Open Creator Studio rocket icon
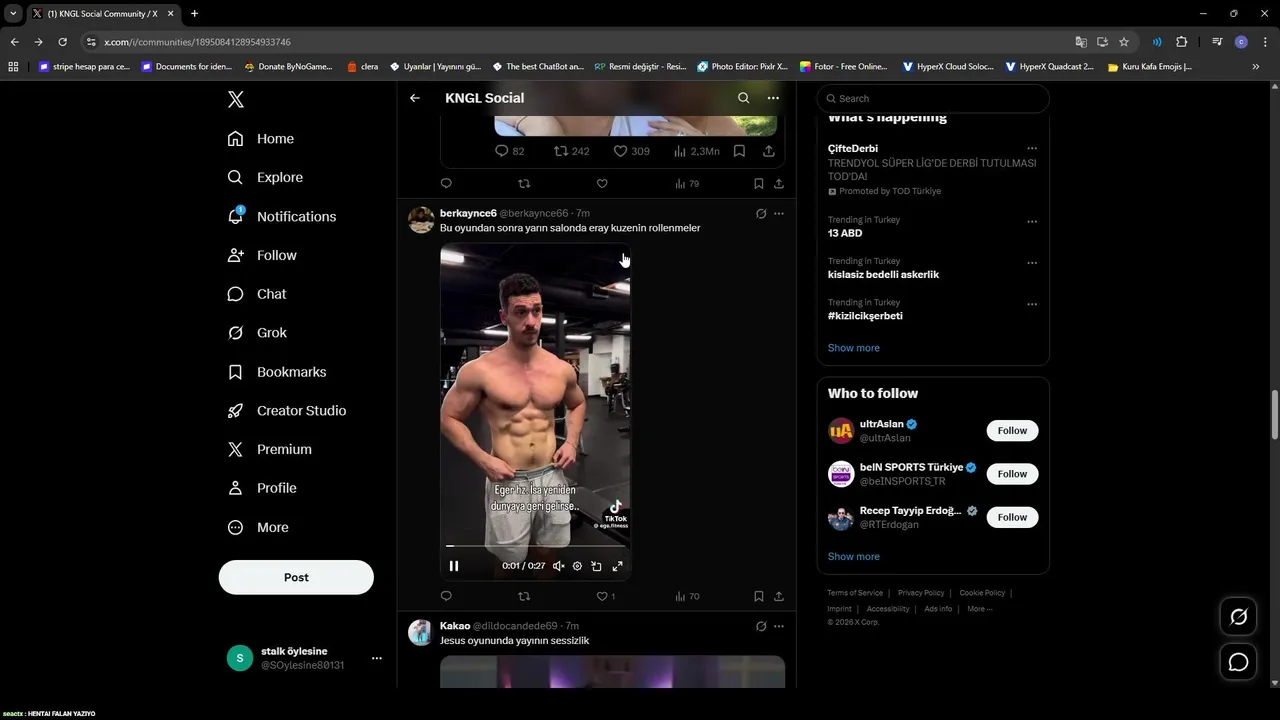The height and width of the screenshot is (720, 1280). [x=236, y=411]
